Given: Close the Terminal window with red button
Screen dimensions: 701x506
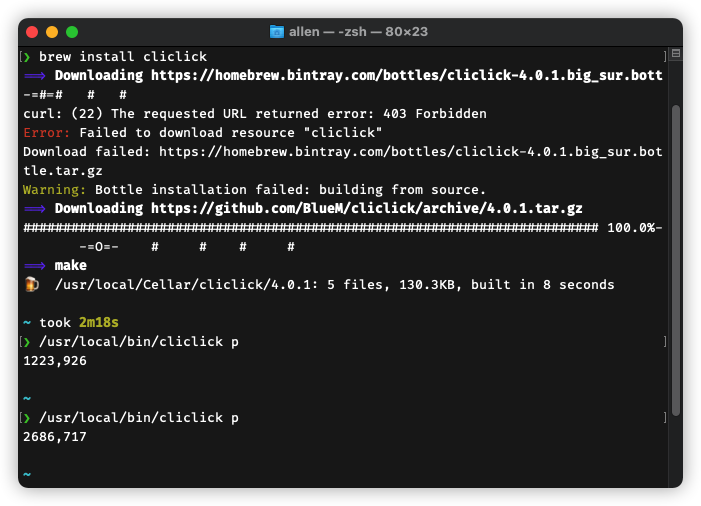Looking at the screenshot, I should click(32, 32).
